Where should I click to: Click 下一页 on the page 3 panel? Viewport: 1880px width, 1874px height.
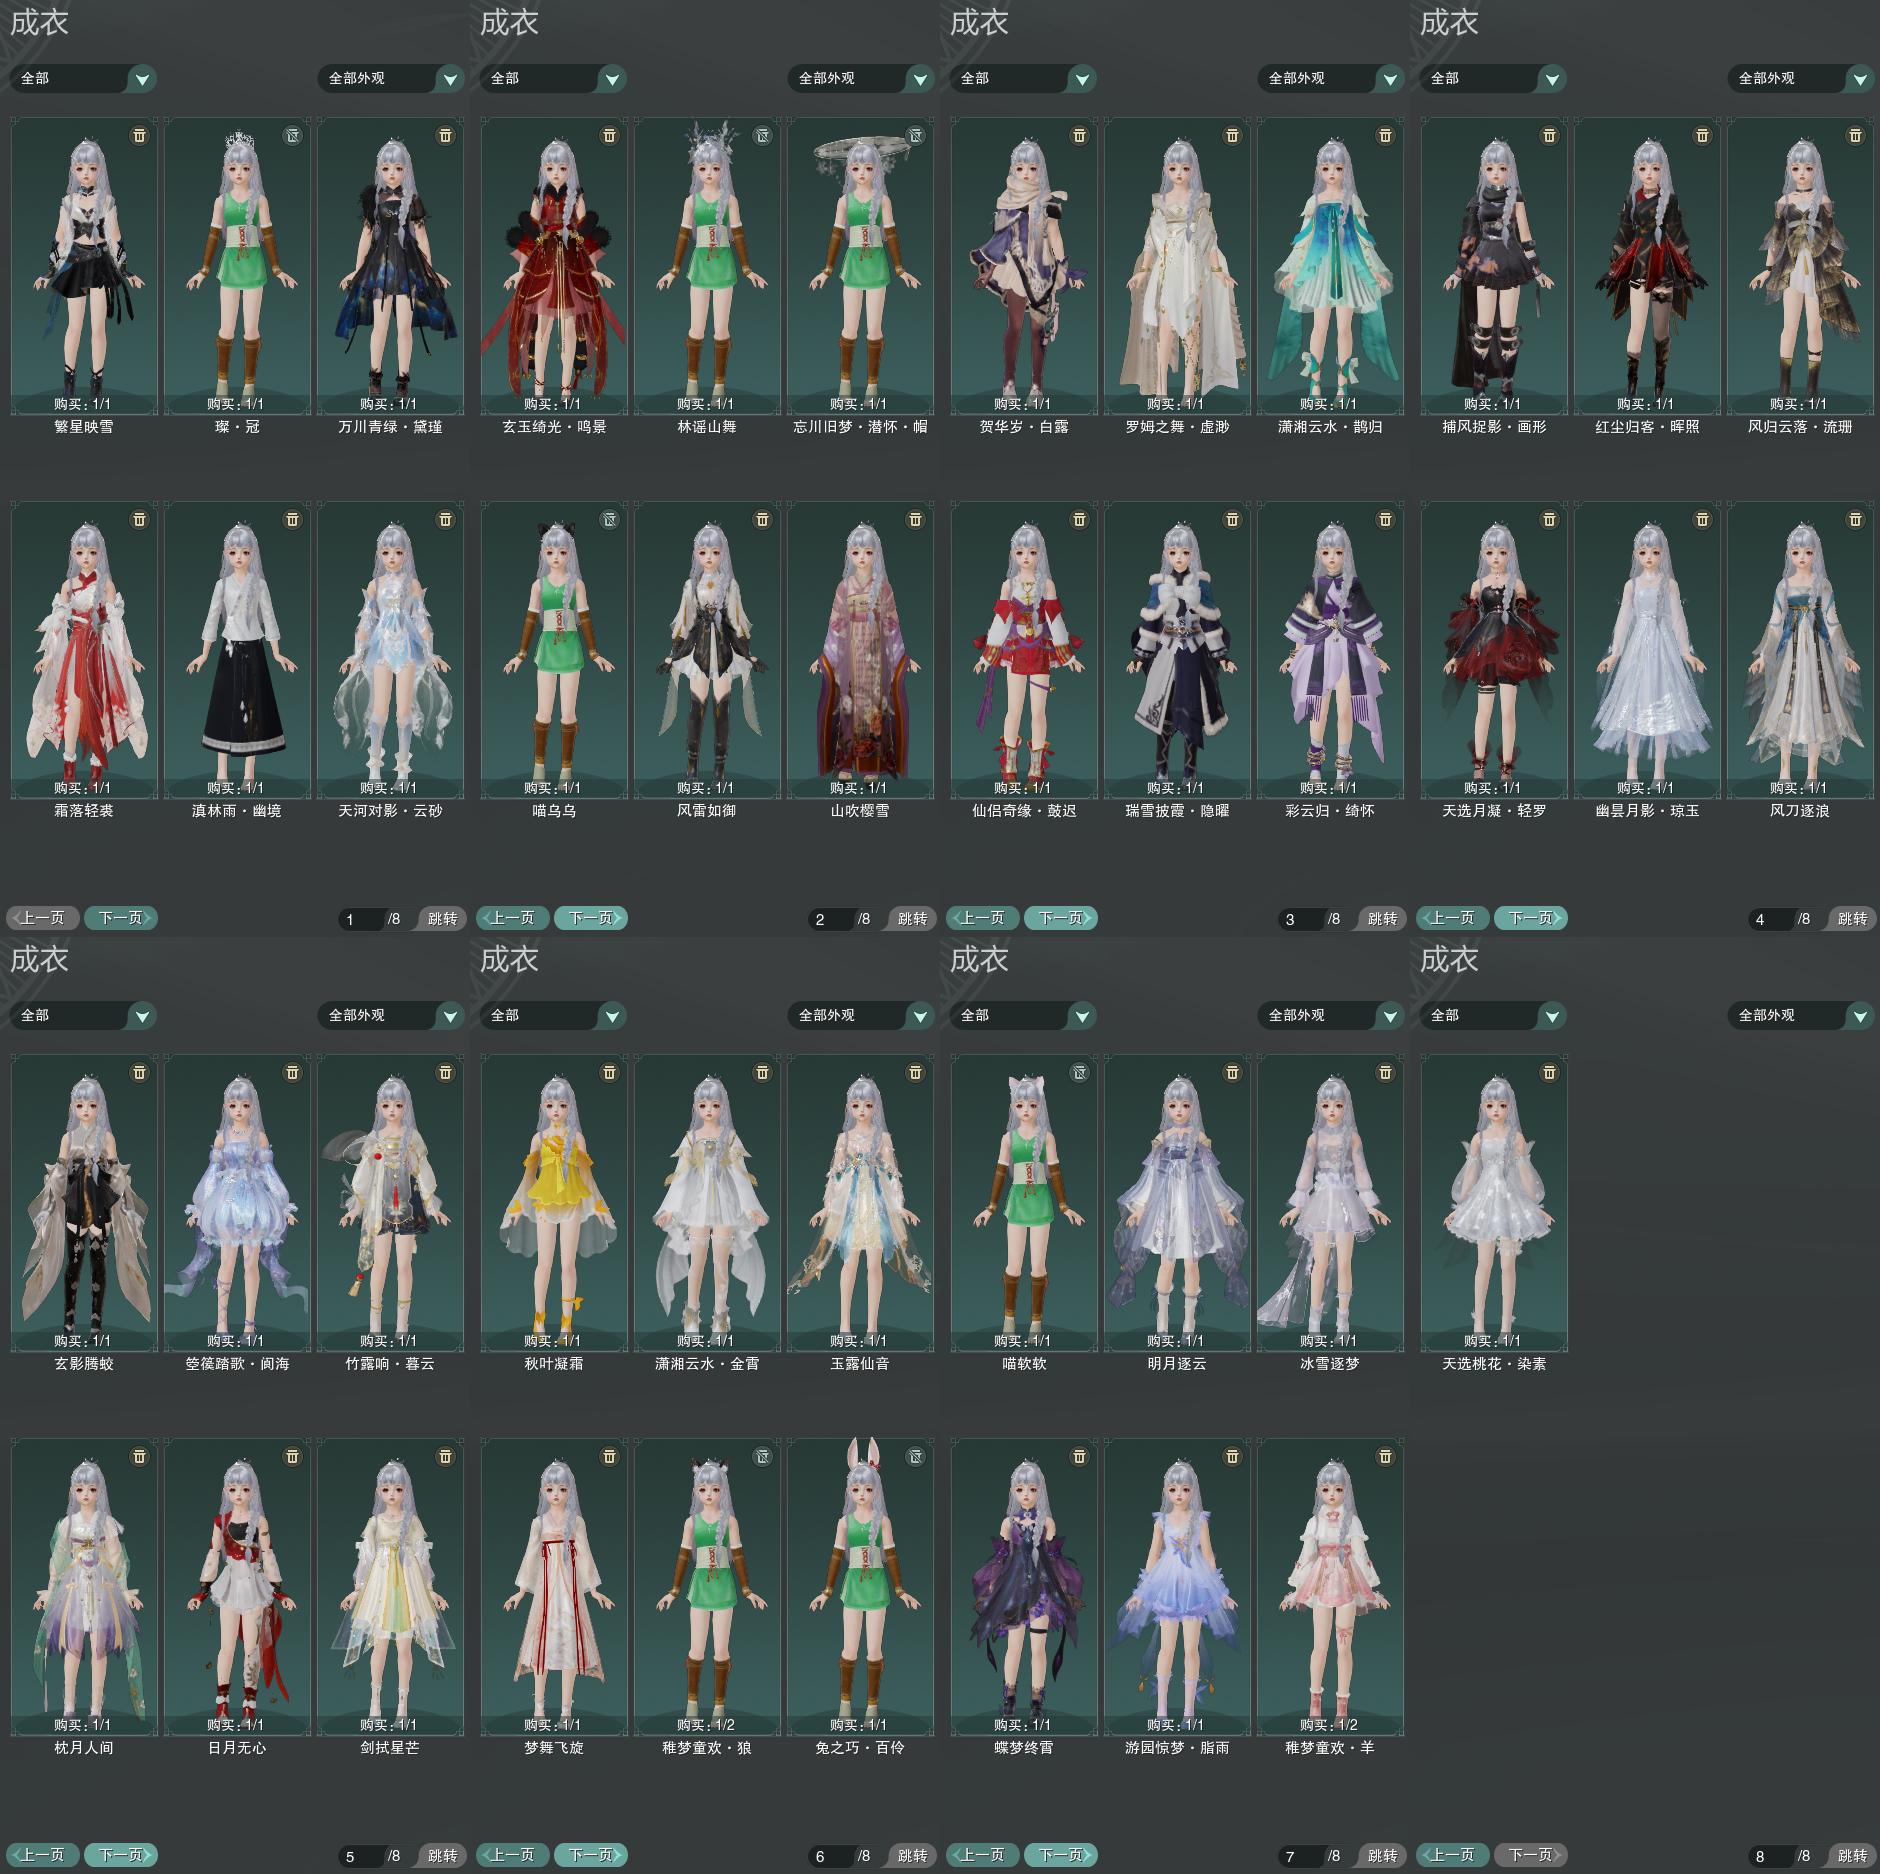click(1060, 918)
